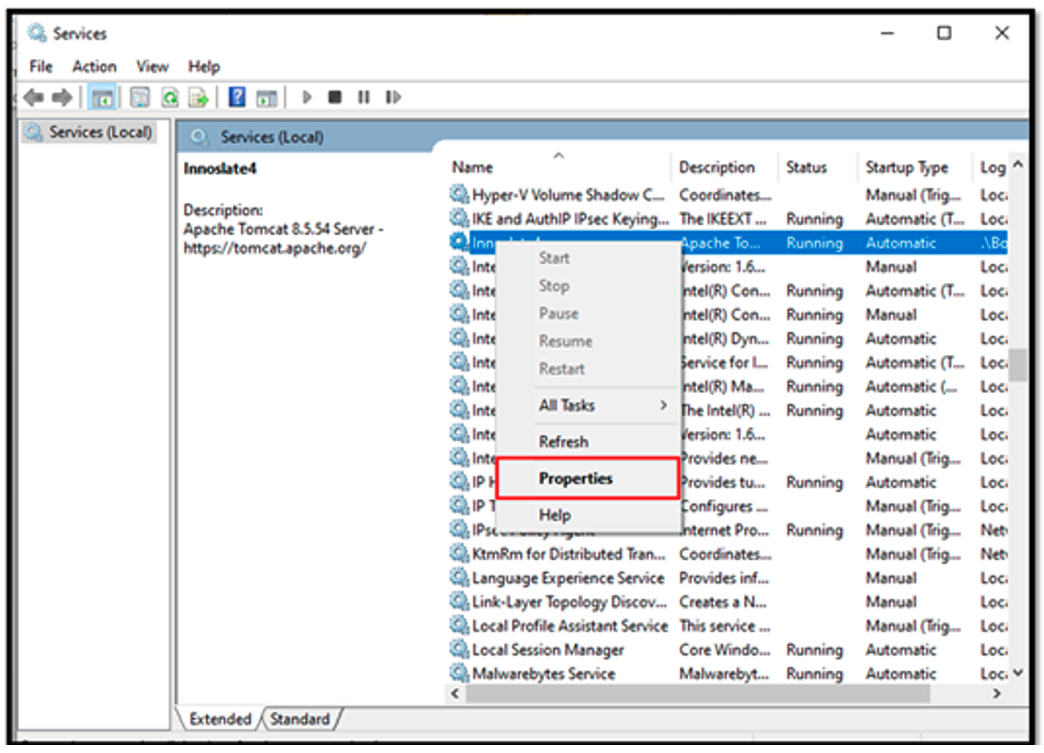The width and height of the screenshot is (1044, 753).
Task: Click the horizontal scrollbar right arrow
Action: (996, 692)
